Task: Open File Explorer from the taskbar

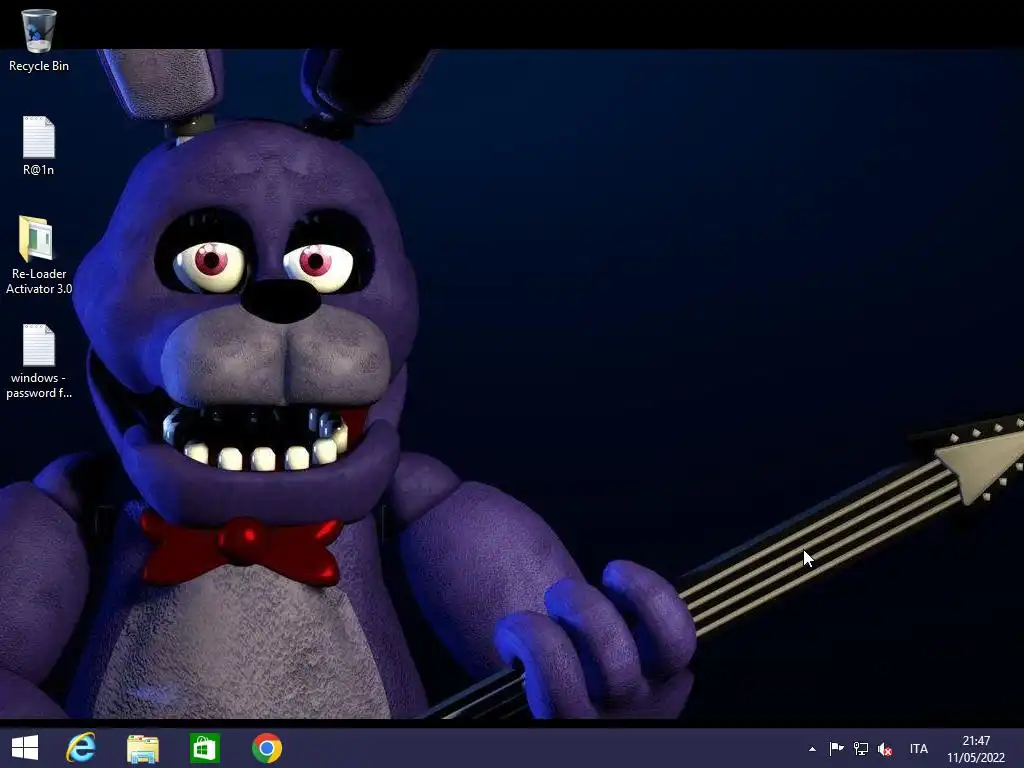Action: point(142,748)
